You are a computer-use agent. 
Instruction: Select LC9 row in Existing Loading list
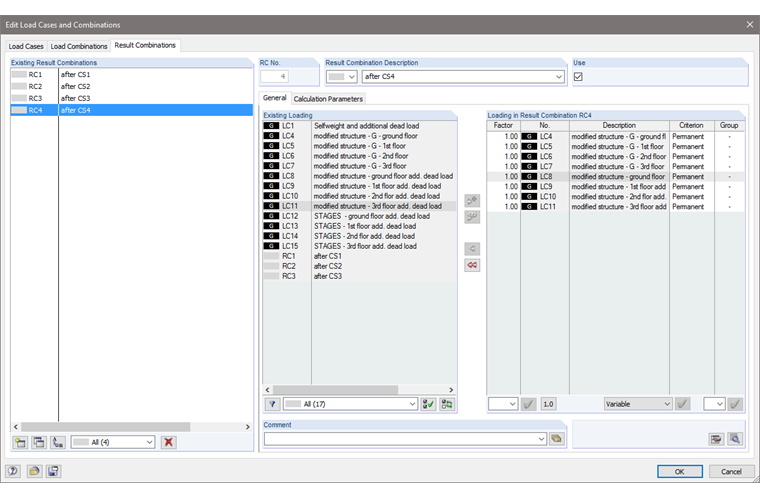(x=359, y=186)
